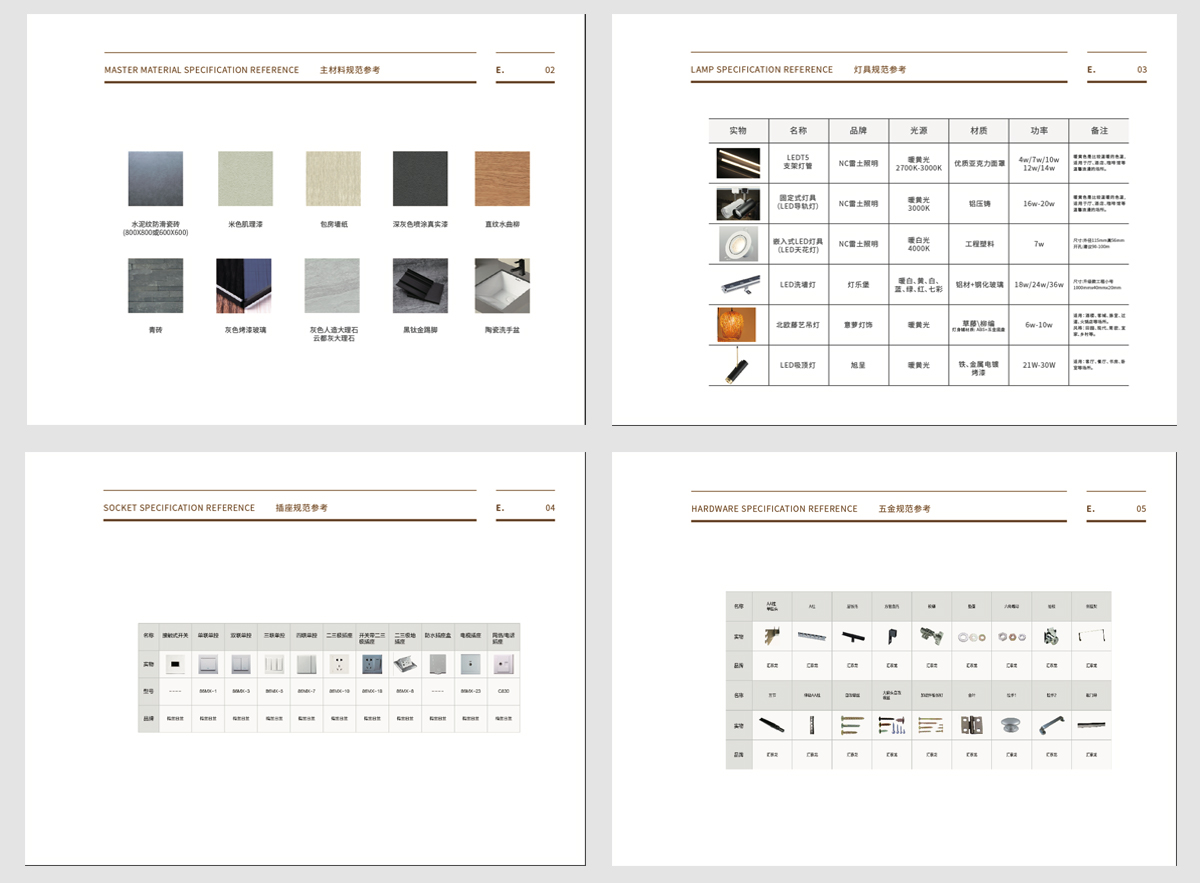Click the waterproof socket box photo
The image size is (1200, 883).
point(437,664)
